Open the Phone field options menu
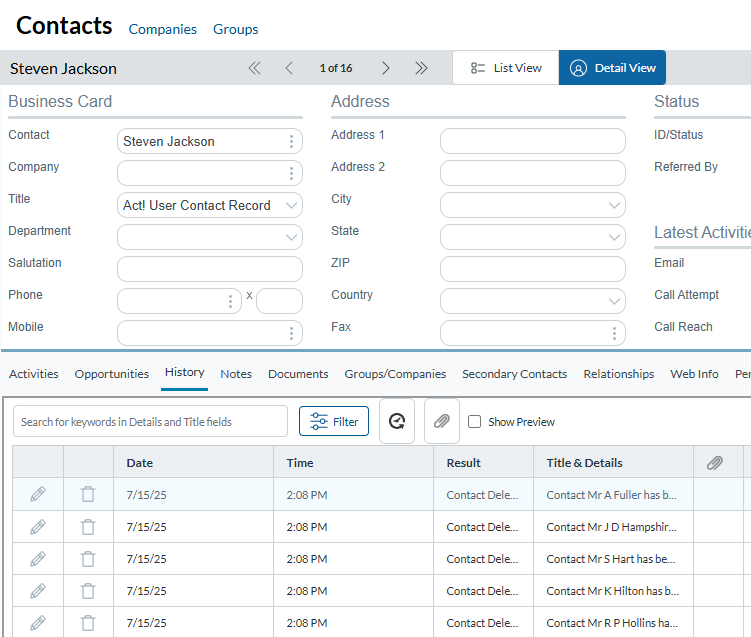751x637 pixels. 230,301
